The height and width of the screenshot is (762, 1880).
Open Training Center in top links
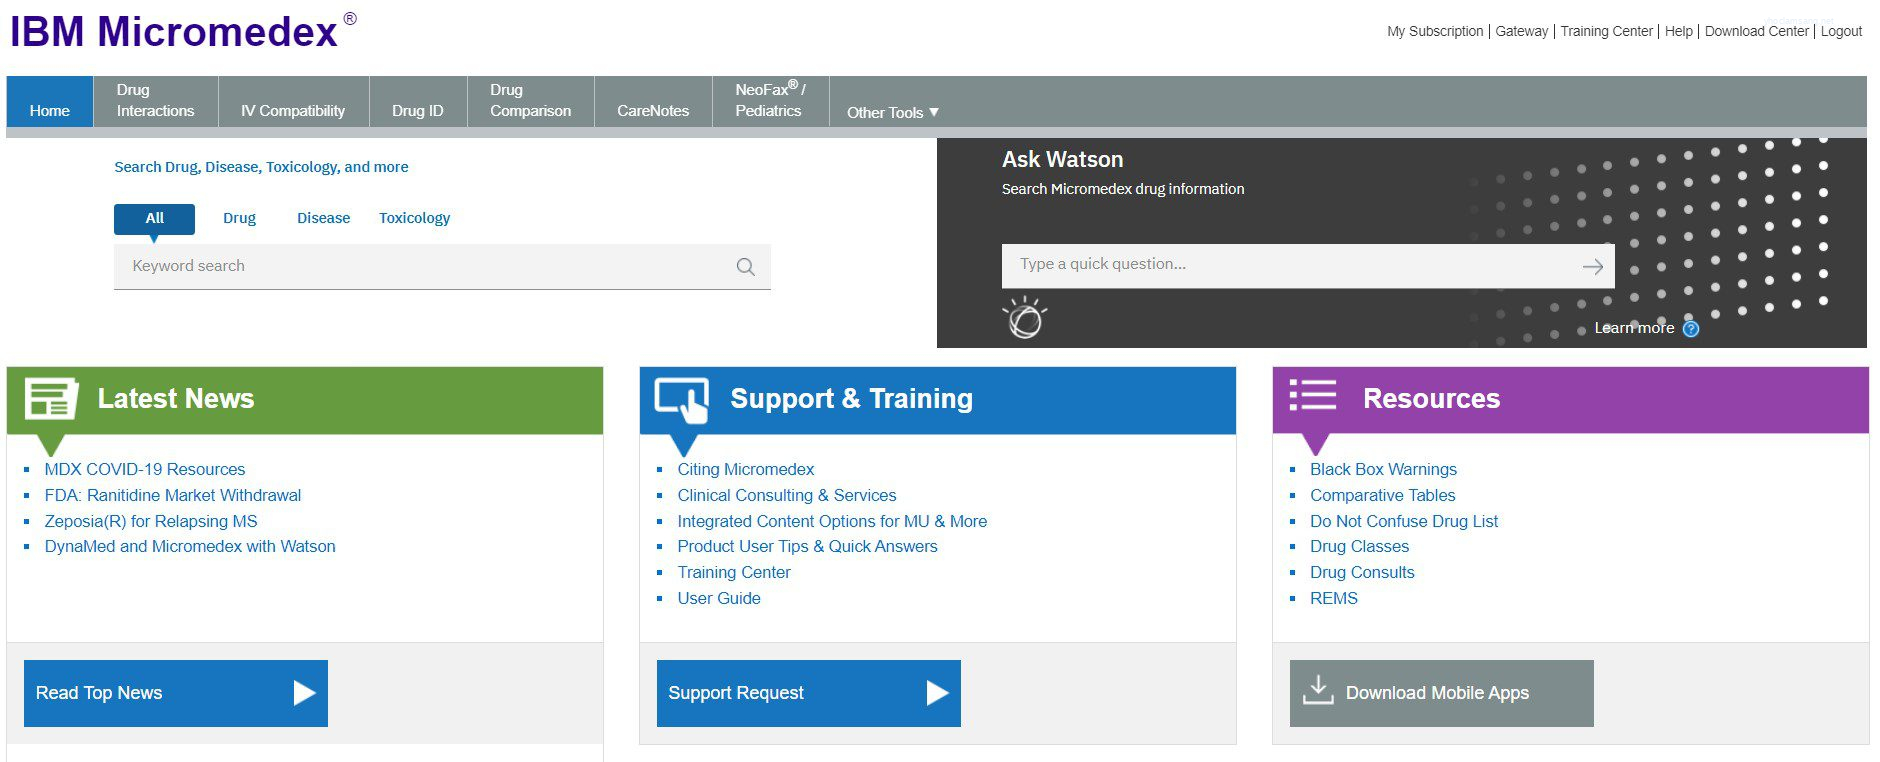pos(1606,31)
